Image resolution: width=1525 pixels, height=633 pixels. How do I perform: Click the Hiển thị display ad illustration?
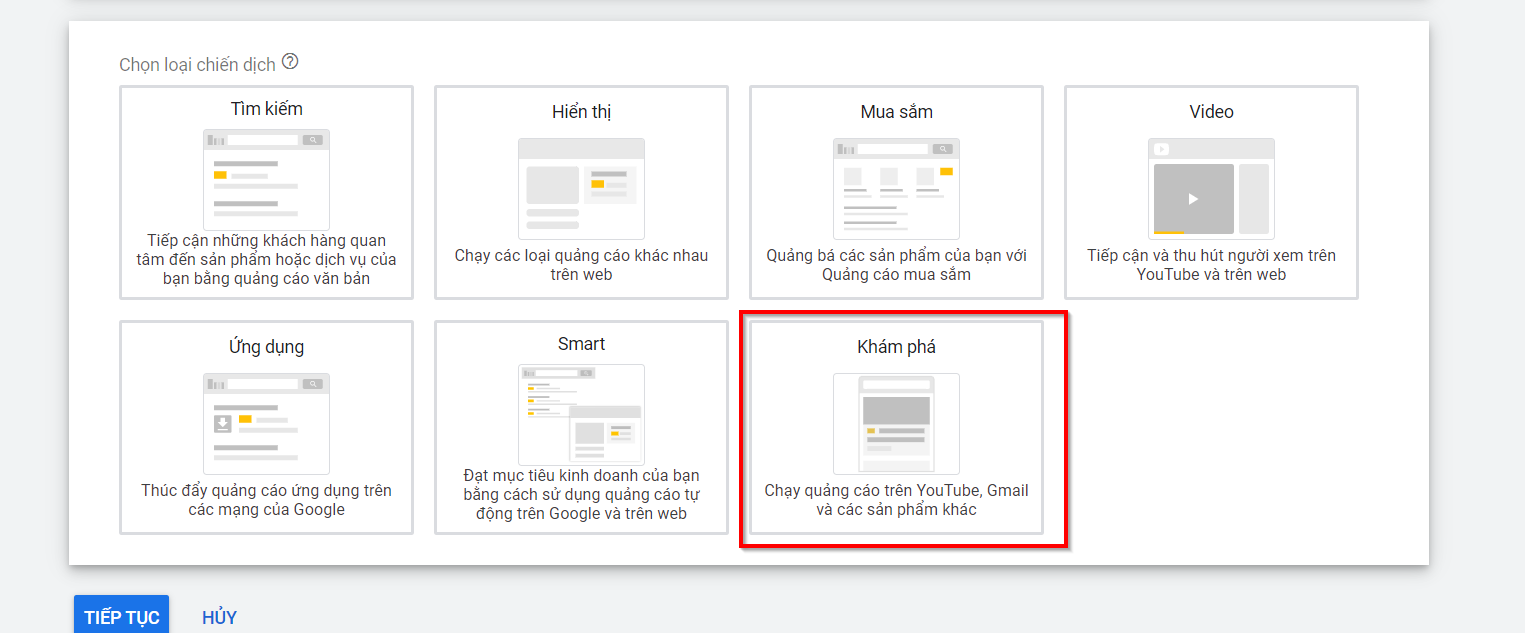click(x=581, y=188)
